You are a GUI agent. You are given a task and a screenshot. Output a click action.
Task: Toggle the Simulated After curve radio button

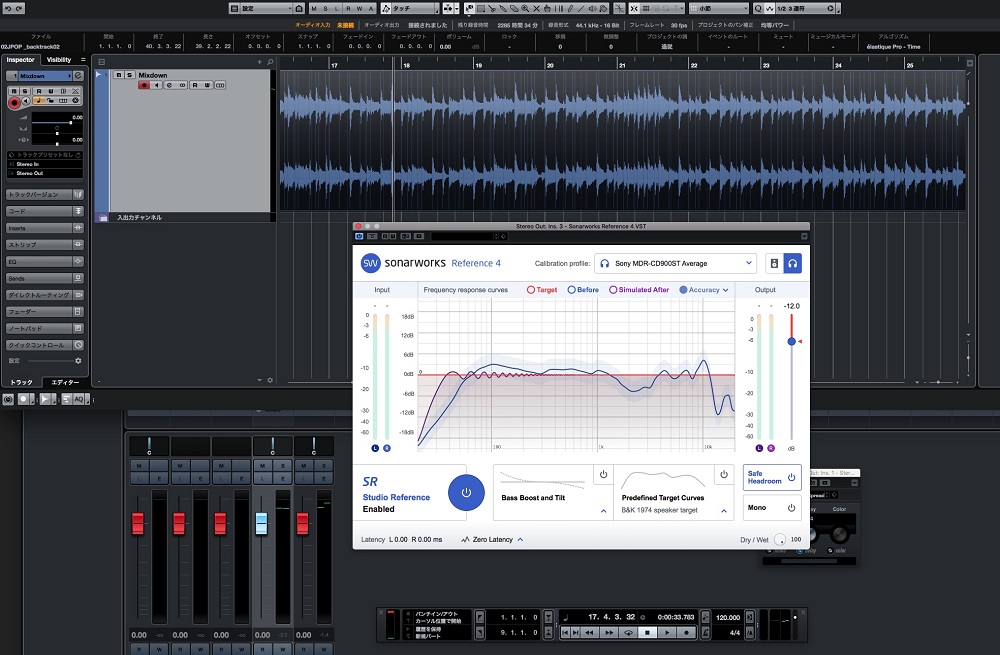click(x=613, y=290)
